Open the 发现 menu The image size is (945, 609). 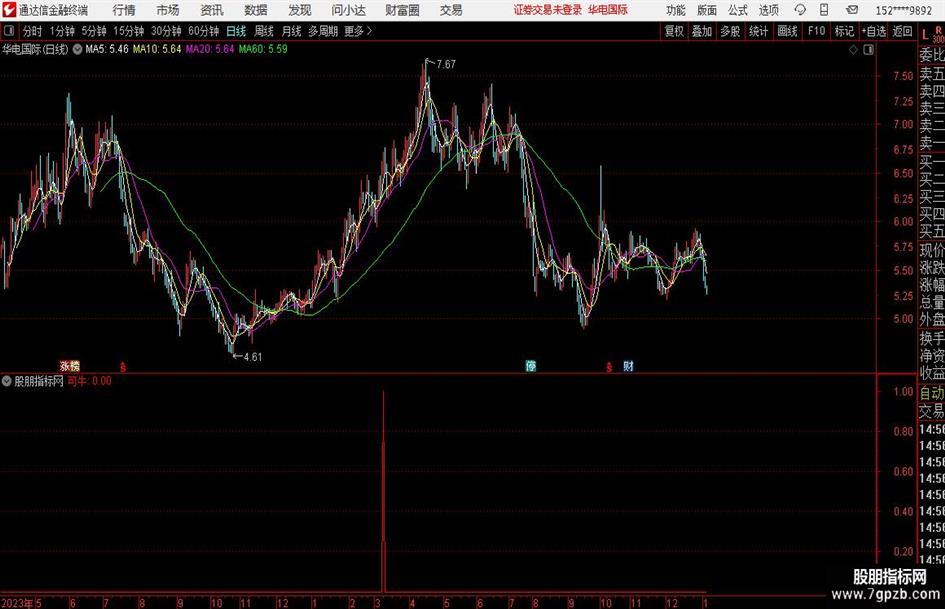coord(300,10)
